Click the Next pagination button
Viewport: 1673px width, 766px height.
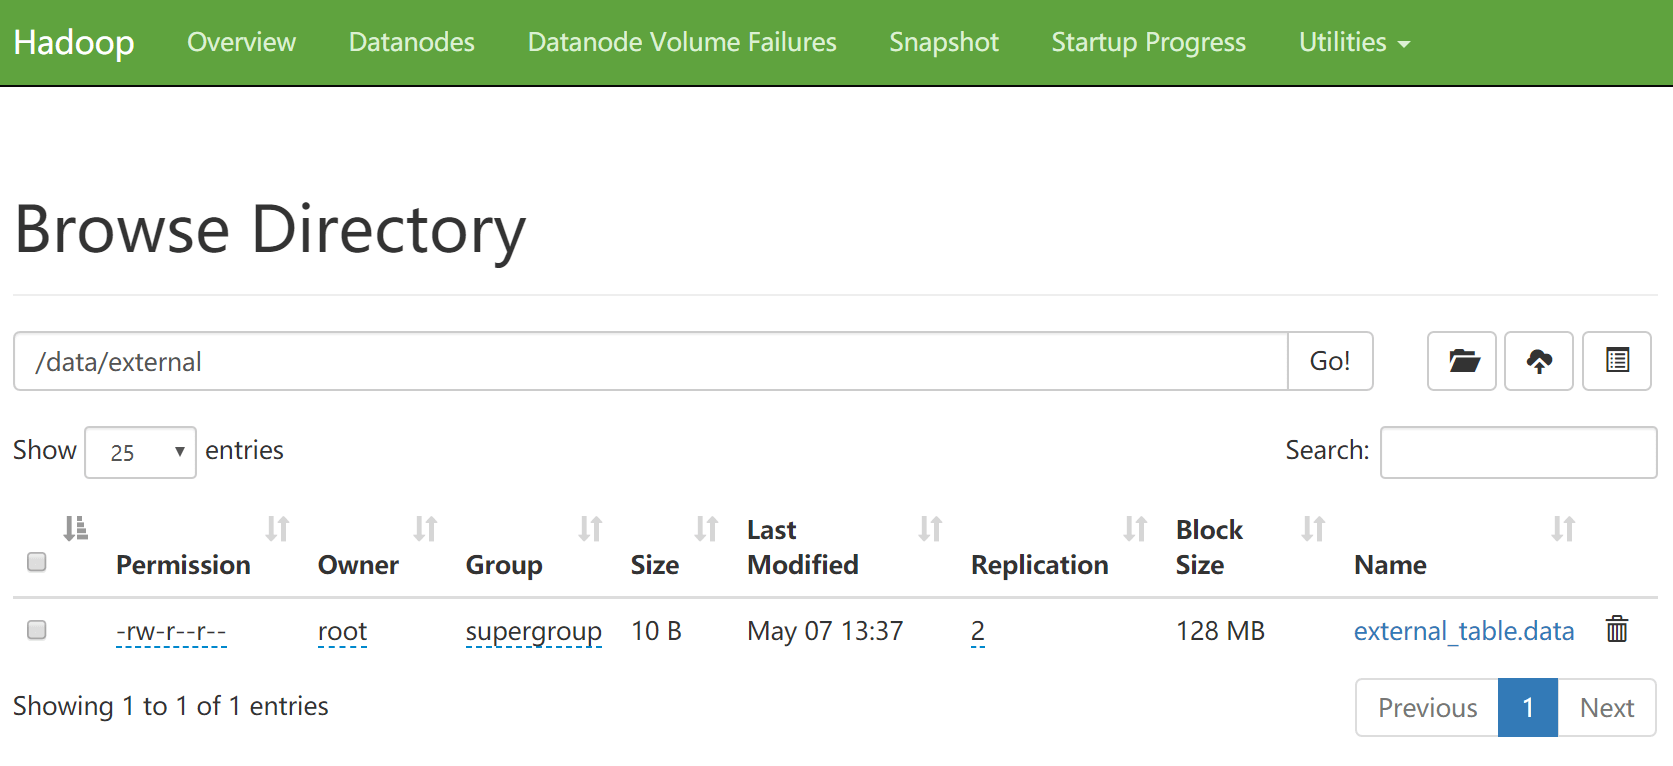(x=1607, y=708)
